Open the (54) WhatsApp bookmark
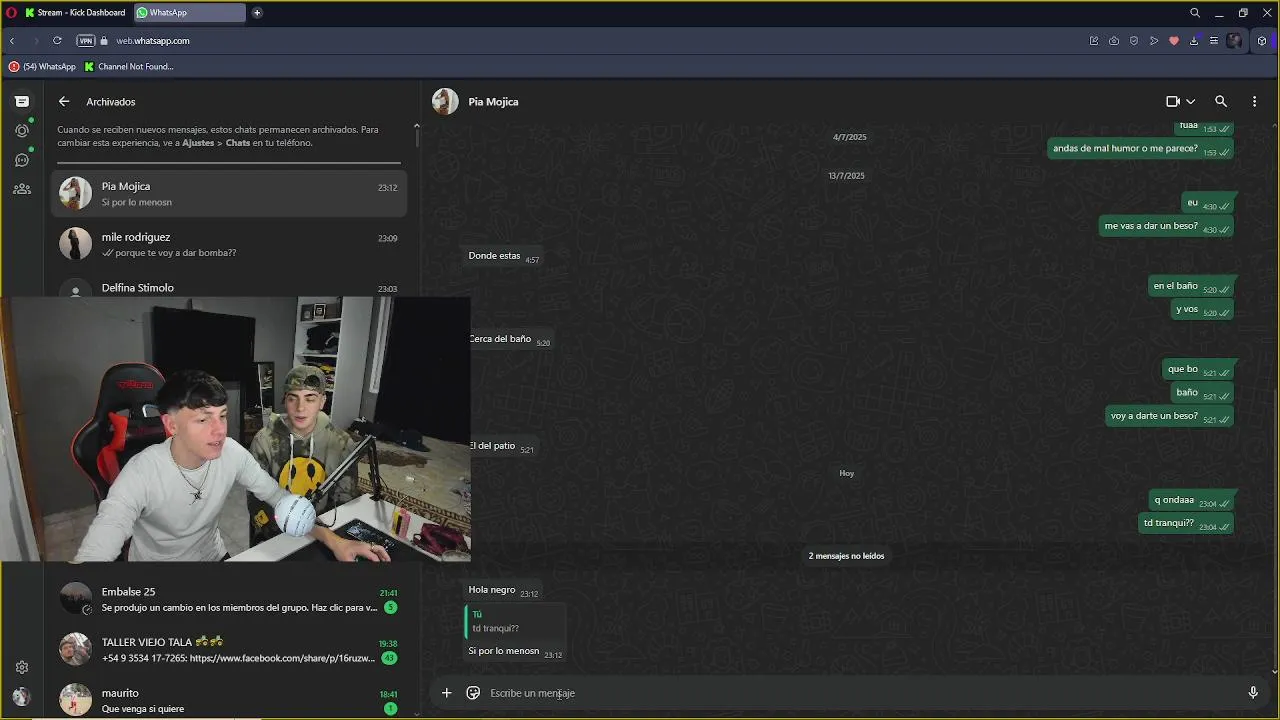This screenshot has height=720, width=1280. pos(42,67)
